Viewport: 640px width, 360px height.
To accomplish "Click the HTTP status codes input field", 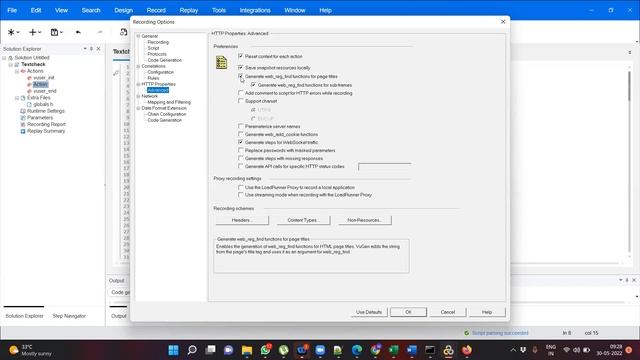I will [x=384, y=167].
